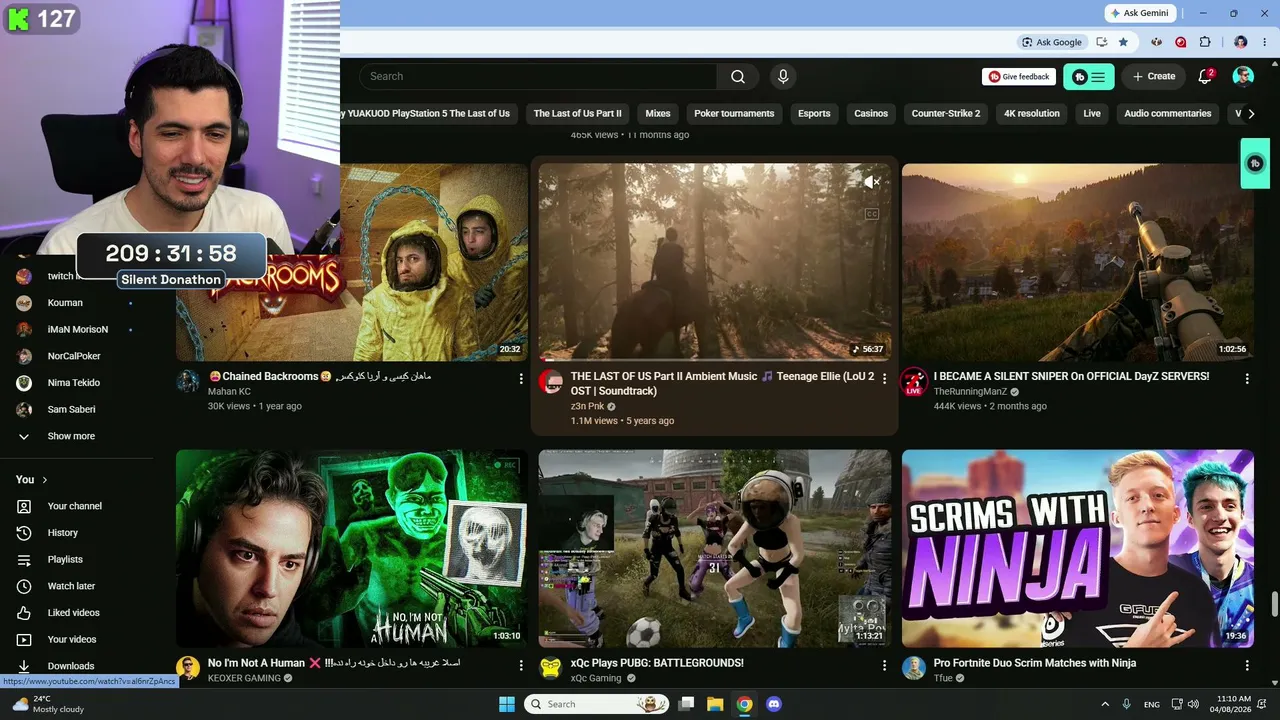Screen dimensions: 1280x720
Task: Show hidden system tray icons chevron
Action: pos(1105,704)
